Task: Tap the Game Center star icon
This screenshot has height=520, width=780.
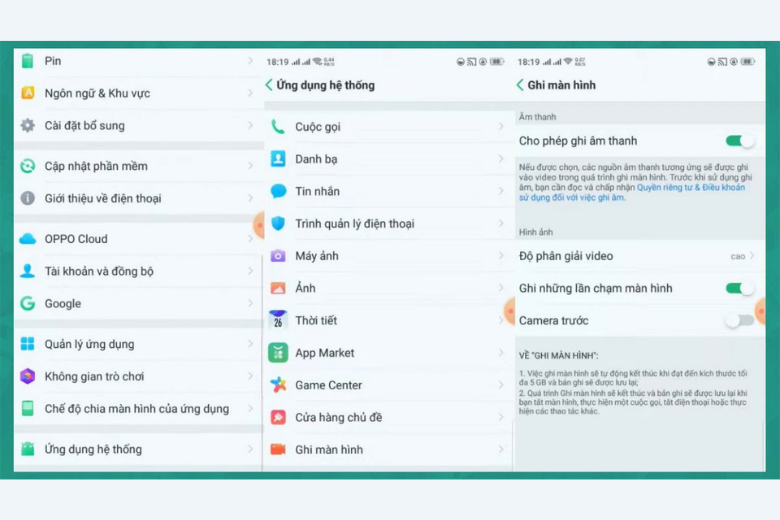Action: 278,385
